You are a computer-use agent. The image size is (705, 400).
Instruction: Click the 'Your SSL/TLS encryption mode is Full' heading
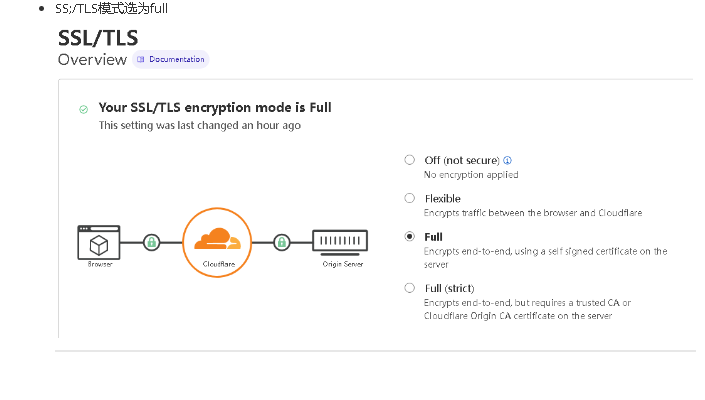[215, 107]
